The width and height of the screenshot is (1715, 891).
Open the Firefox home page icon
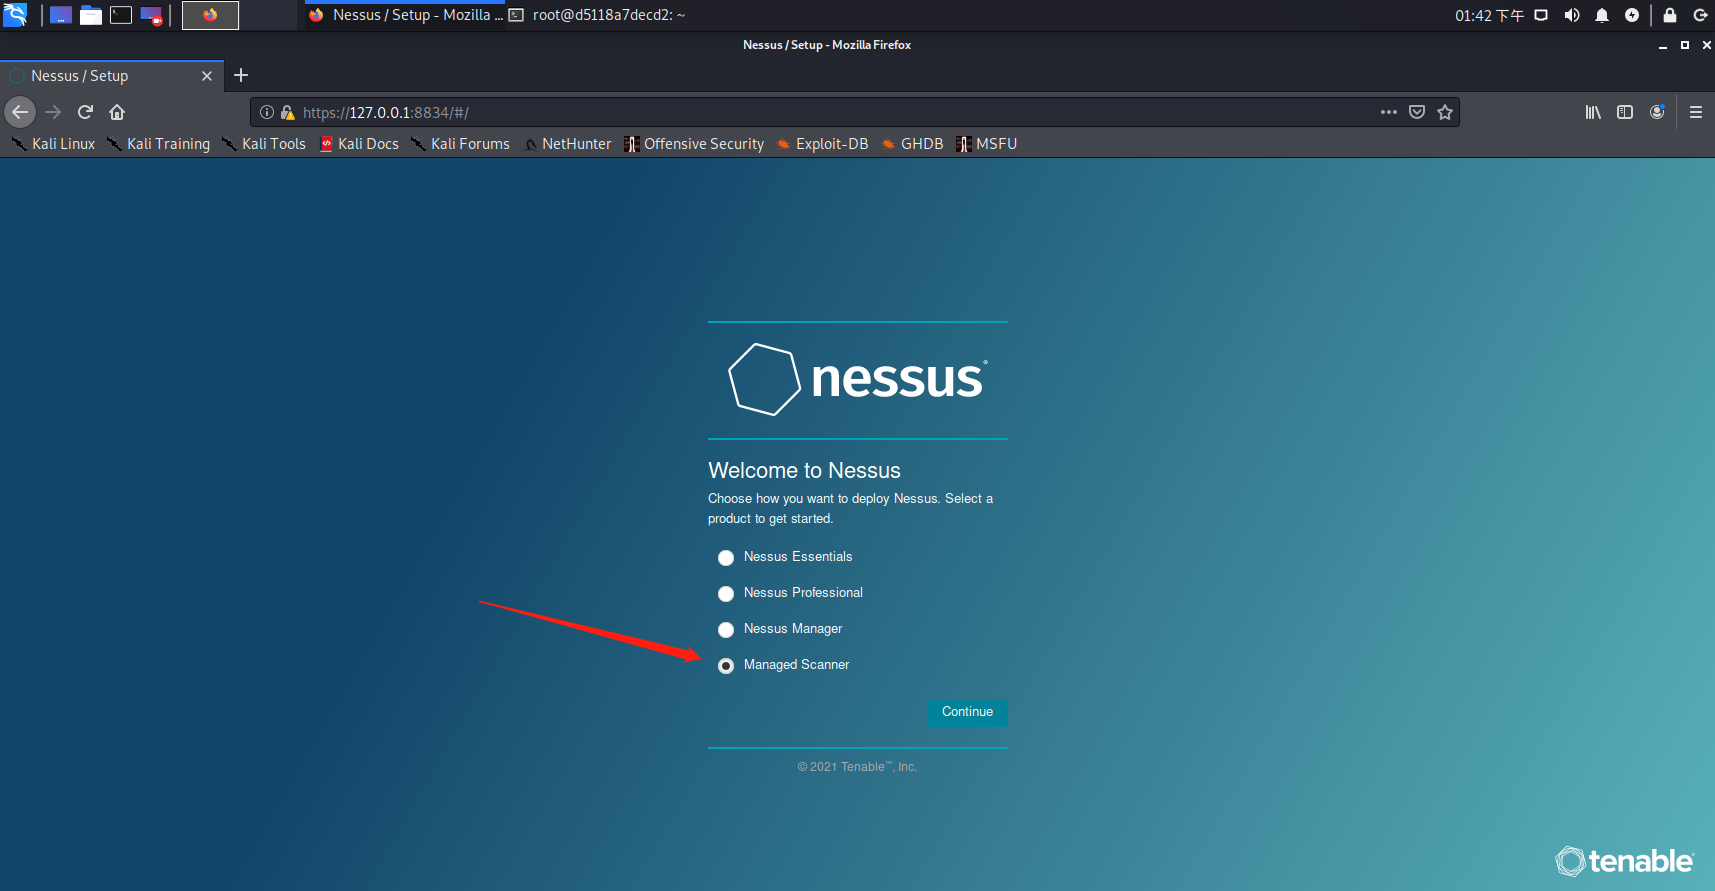[x=117, y=112]
